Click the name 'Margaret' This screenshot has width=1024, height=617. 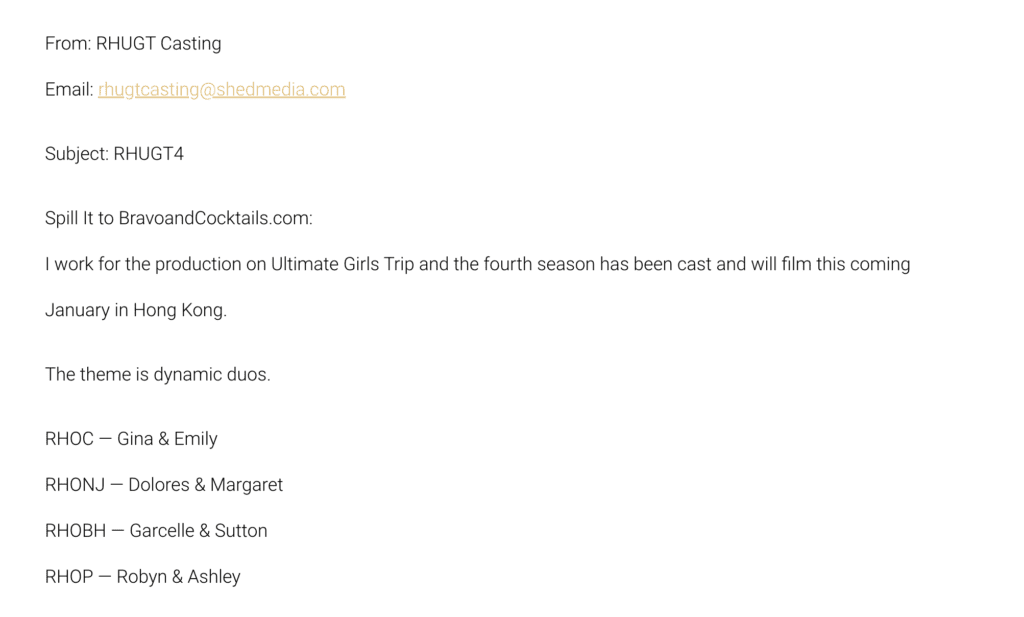[x=246, y=485]
